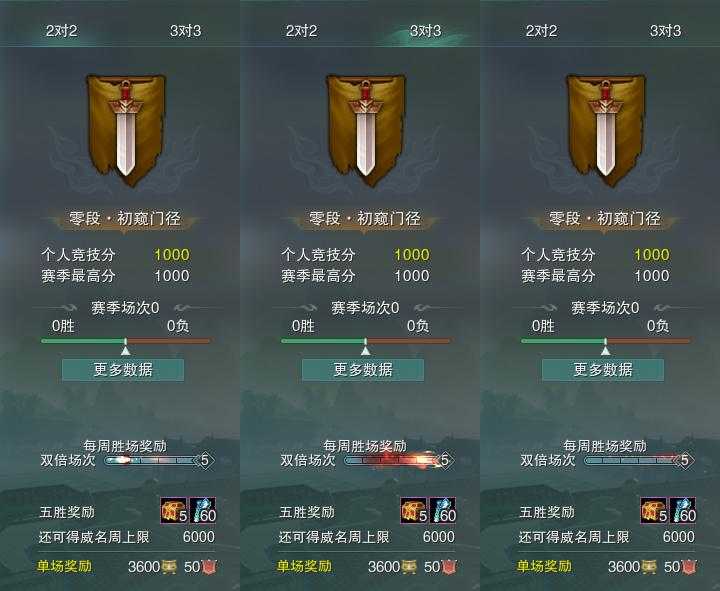Click 零段·初窥门径 rank banner in middle panel
This screenshot has height=591, width=720.
coord(365,219)
